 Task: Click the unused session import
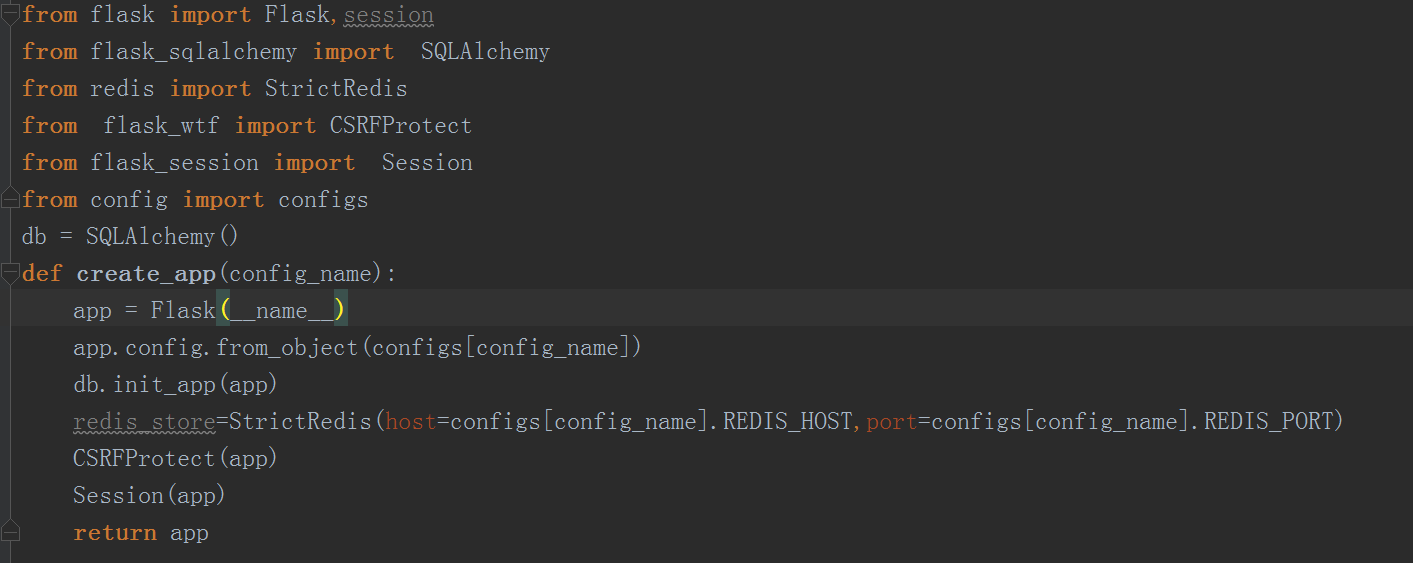click(388, 15)
